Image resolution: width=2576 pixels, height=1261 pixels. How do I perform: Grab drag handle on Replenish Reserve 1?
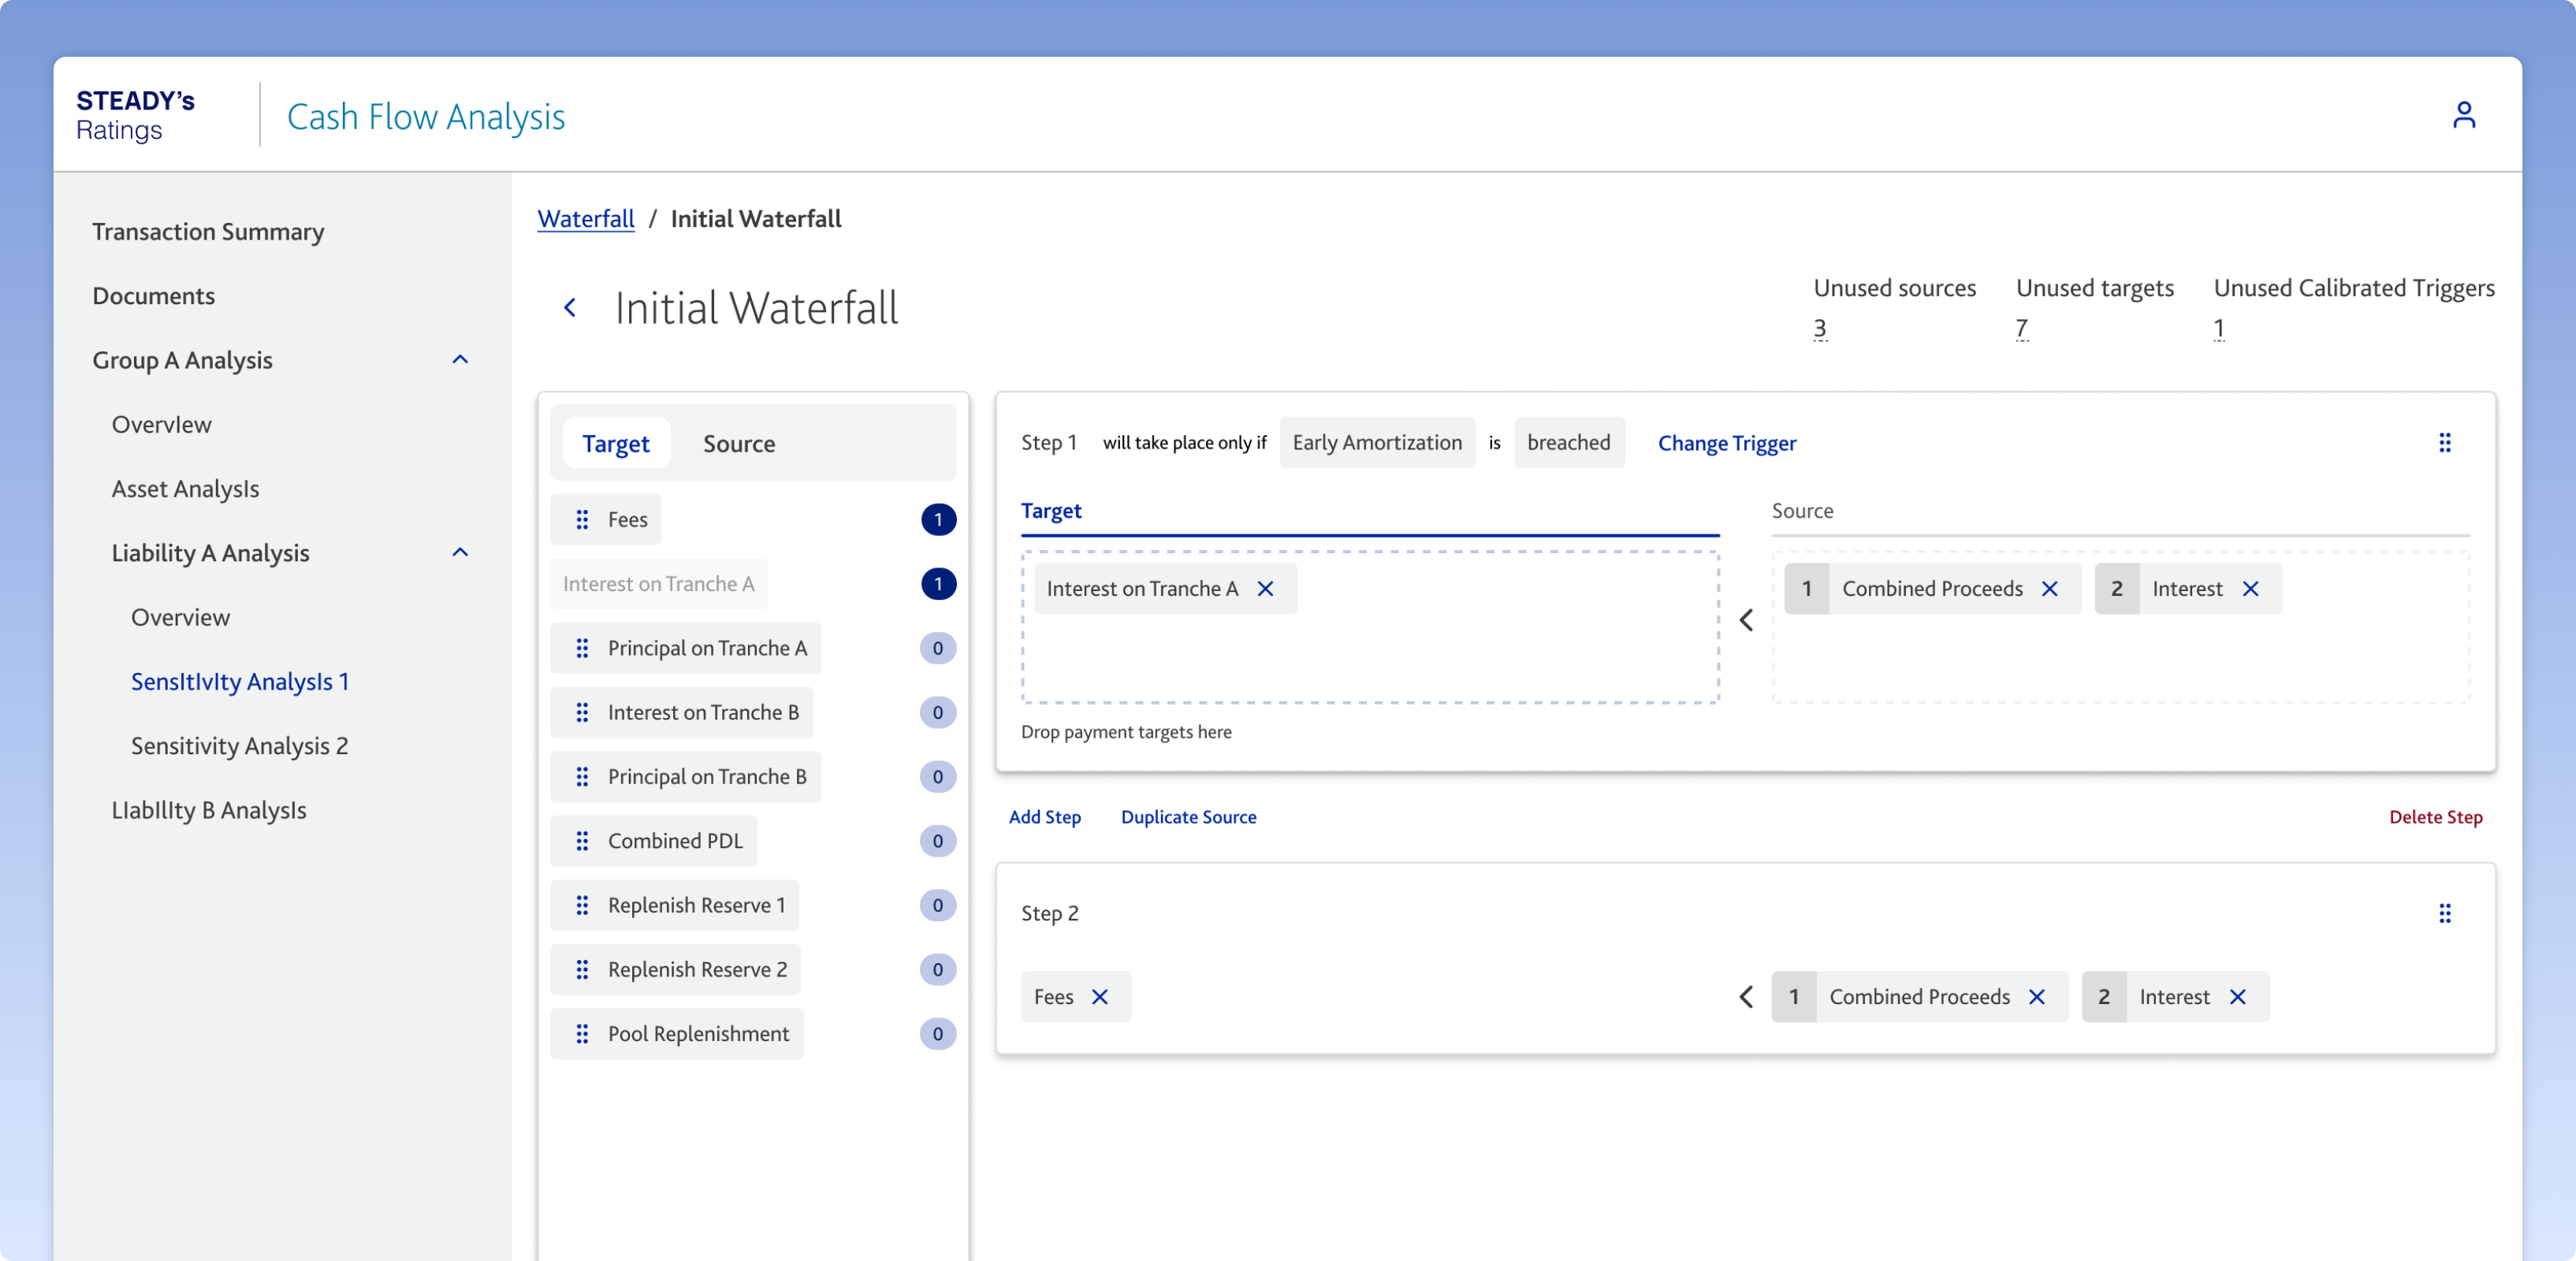tap(582, 905)
